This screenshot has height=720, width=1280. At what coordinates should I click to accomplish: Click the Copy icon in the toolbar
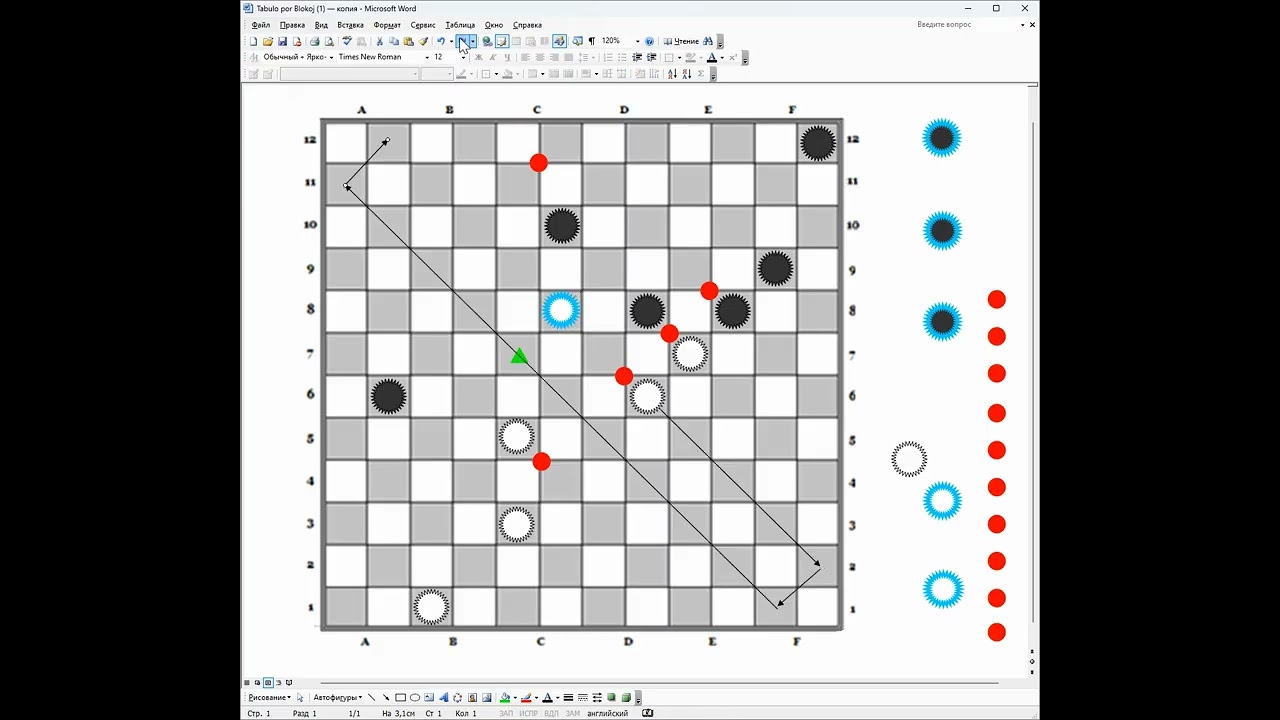pos(393,41)
